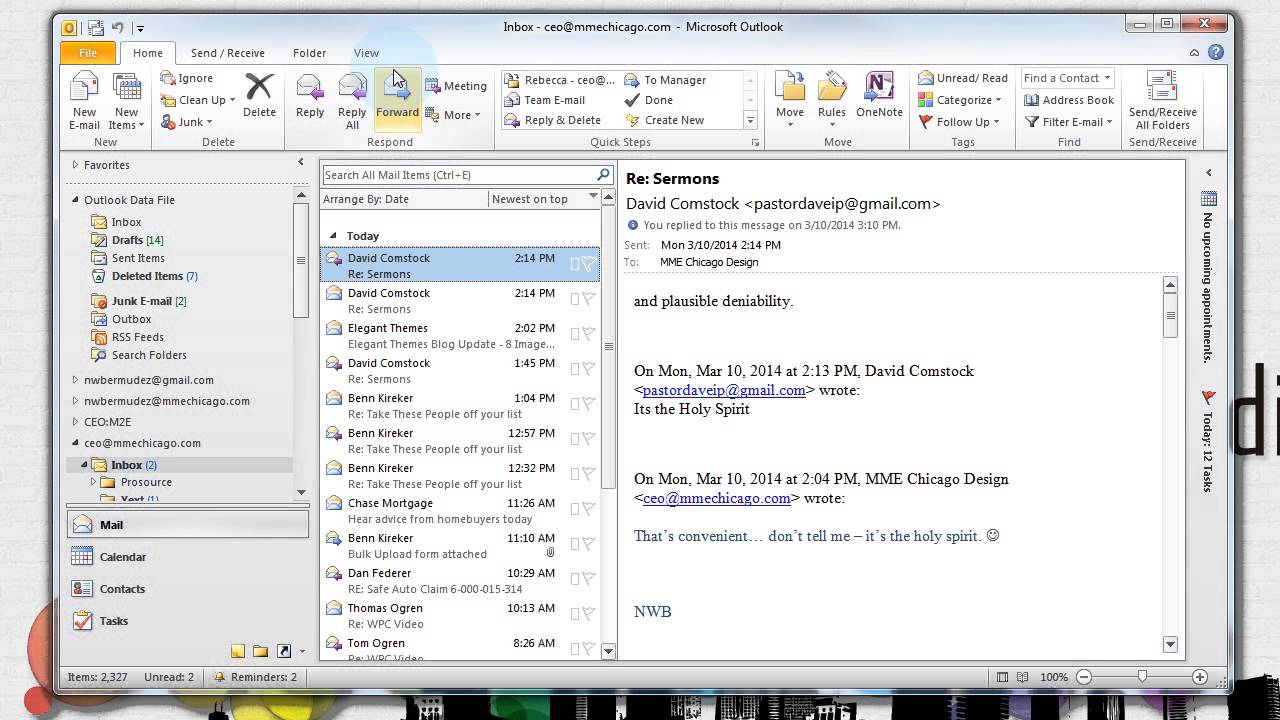Toggle the flag on Benn Kireker 1:04 PM message

[589, 405]
